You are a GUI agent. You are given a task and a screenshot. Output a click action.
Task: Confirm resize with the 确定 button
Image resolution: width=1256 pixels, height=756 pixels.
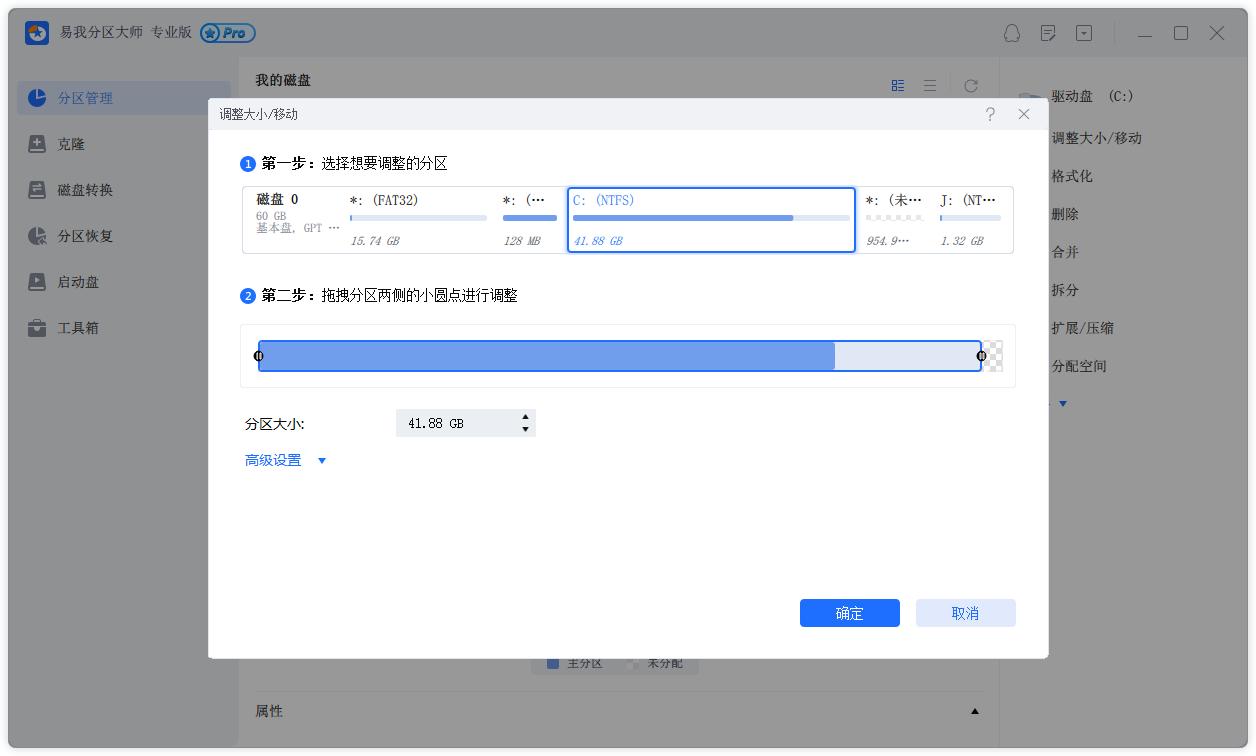coord(849,612)
